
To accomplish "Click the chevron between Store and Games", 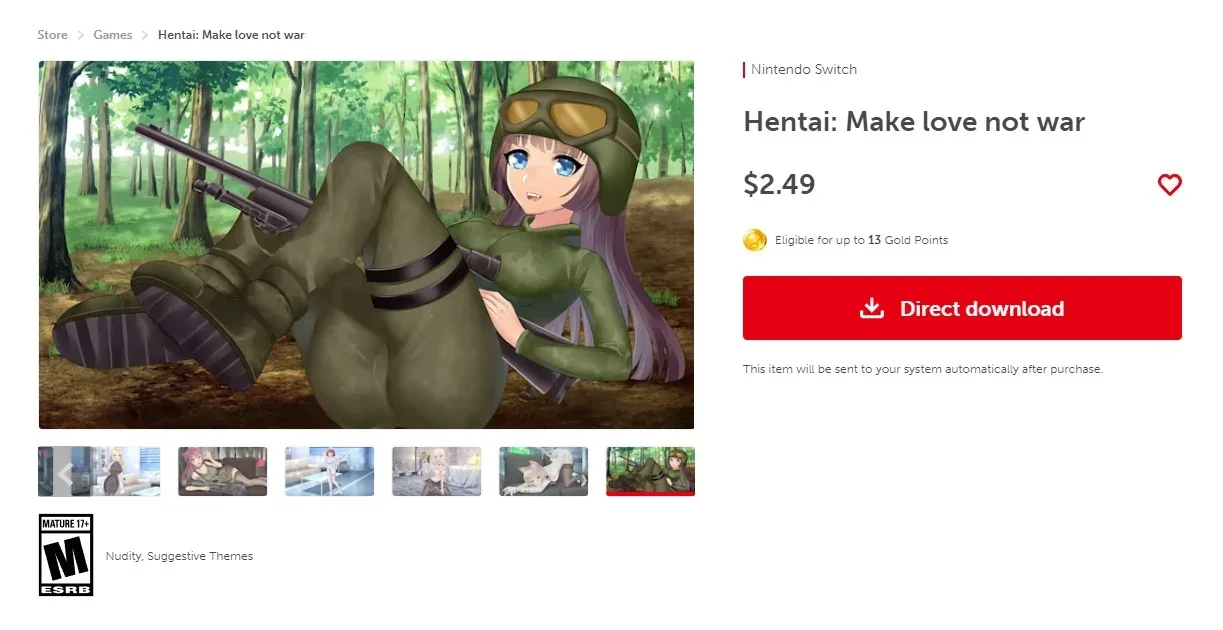I will [x=81, y=35].
